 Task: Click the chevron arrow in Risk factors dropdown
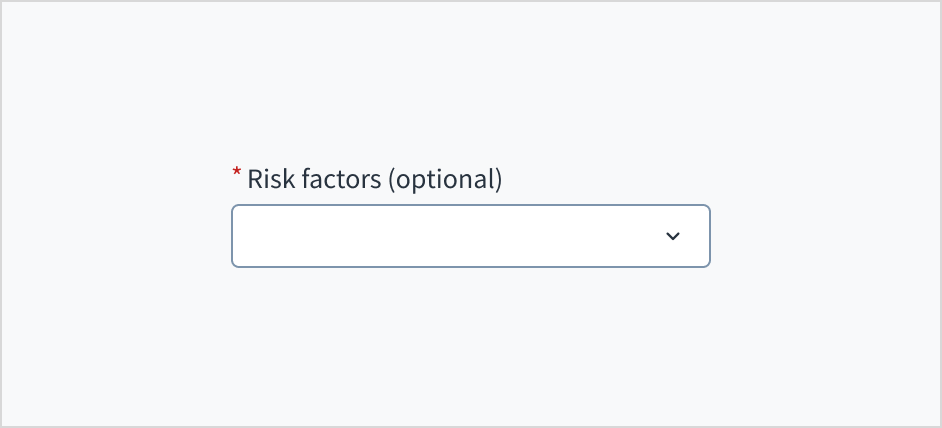tap(673, 236)
